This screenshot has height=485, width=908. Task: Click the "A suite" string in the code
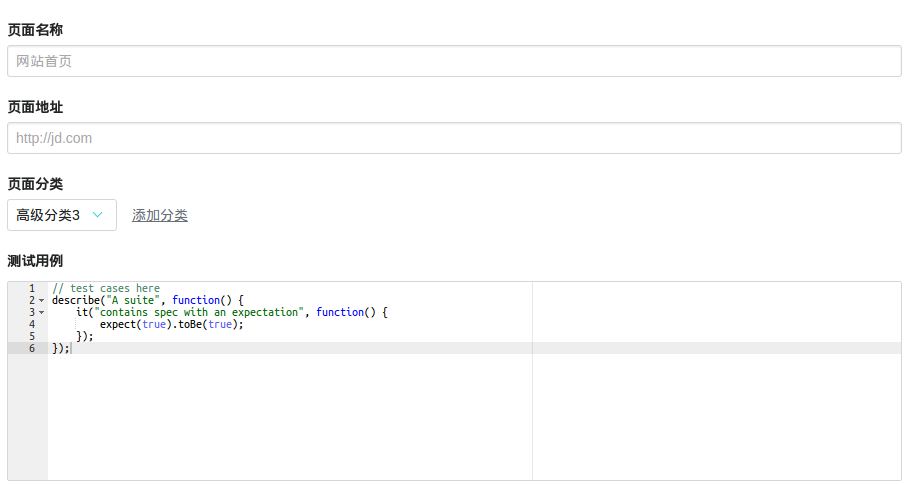pos(135,300)
